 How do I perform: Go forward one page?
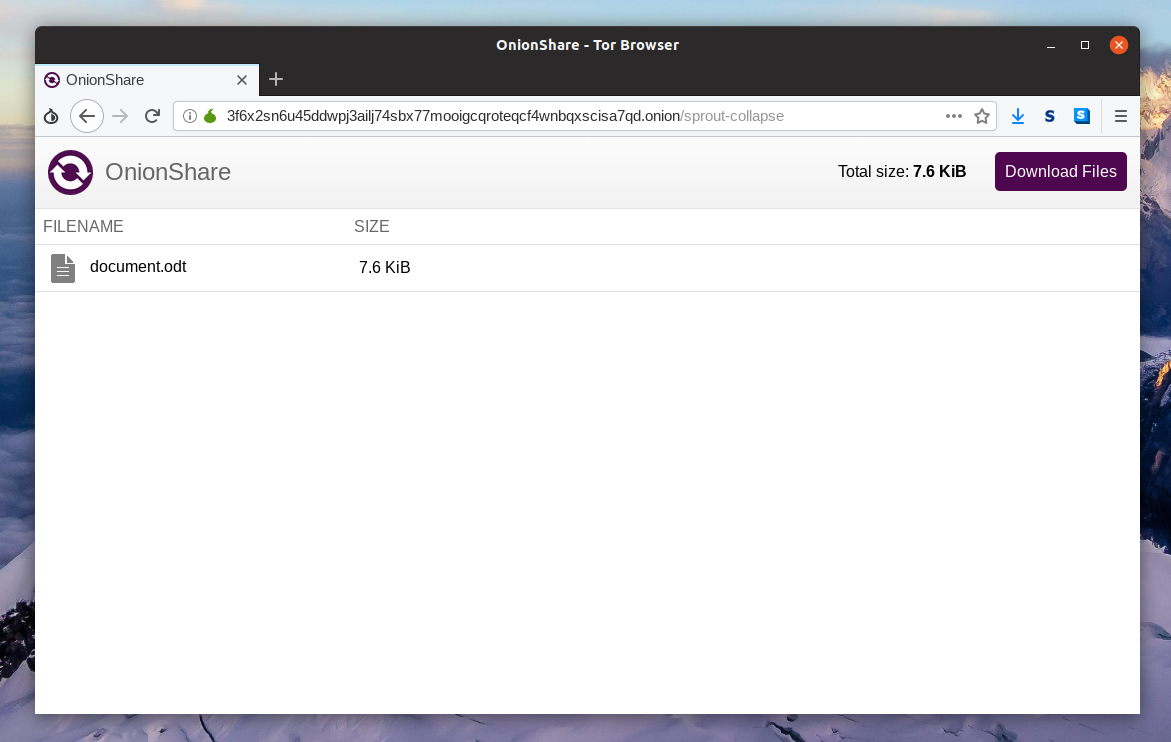(120, 116)
